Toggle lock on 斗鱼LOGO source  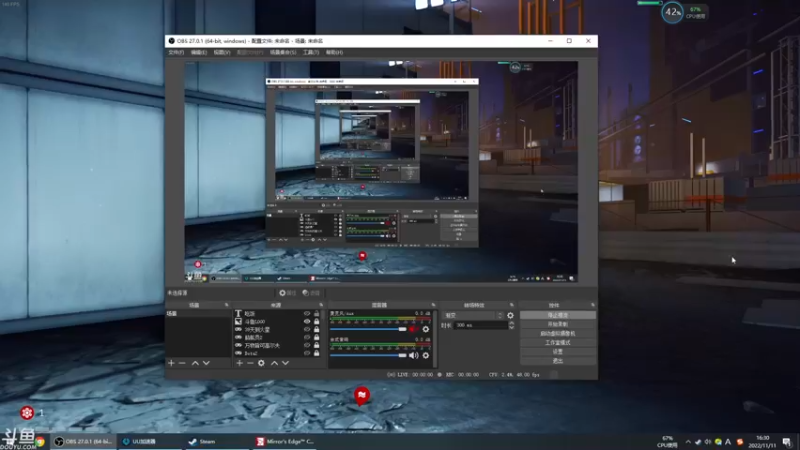pos(316,321)
